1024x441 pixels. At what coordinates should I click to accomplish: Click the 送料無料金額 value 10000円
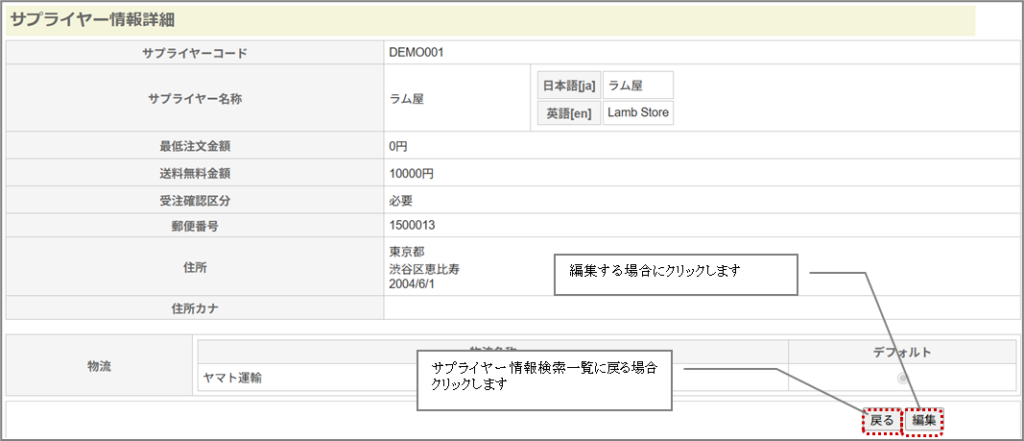pyautogui.click(x=411, y=173)
